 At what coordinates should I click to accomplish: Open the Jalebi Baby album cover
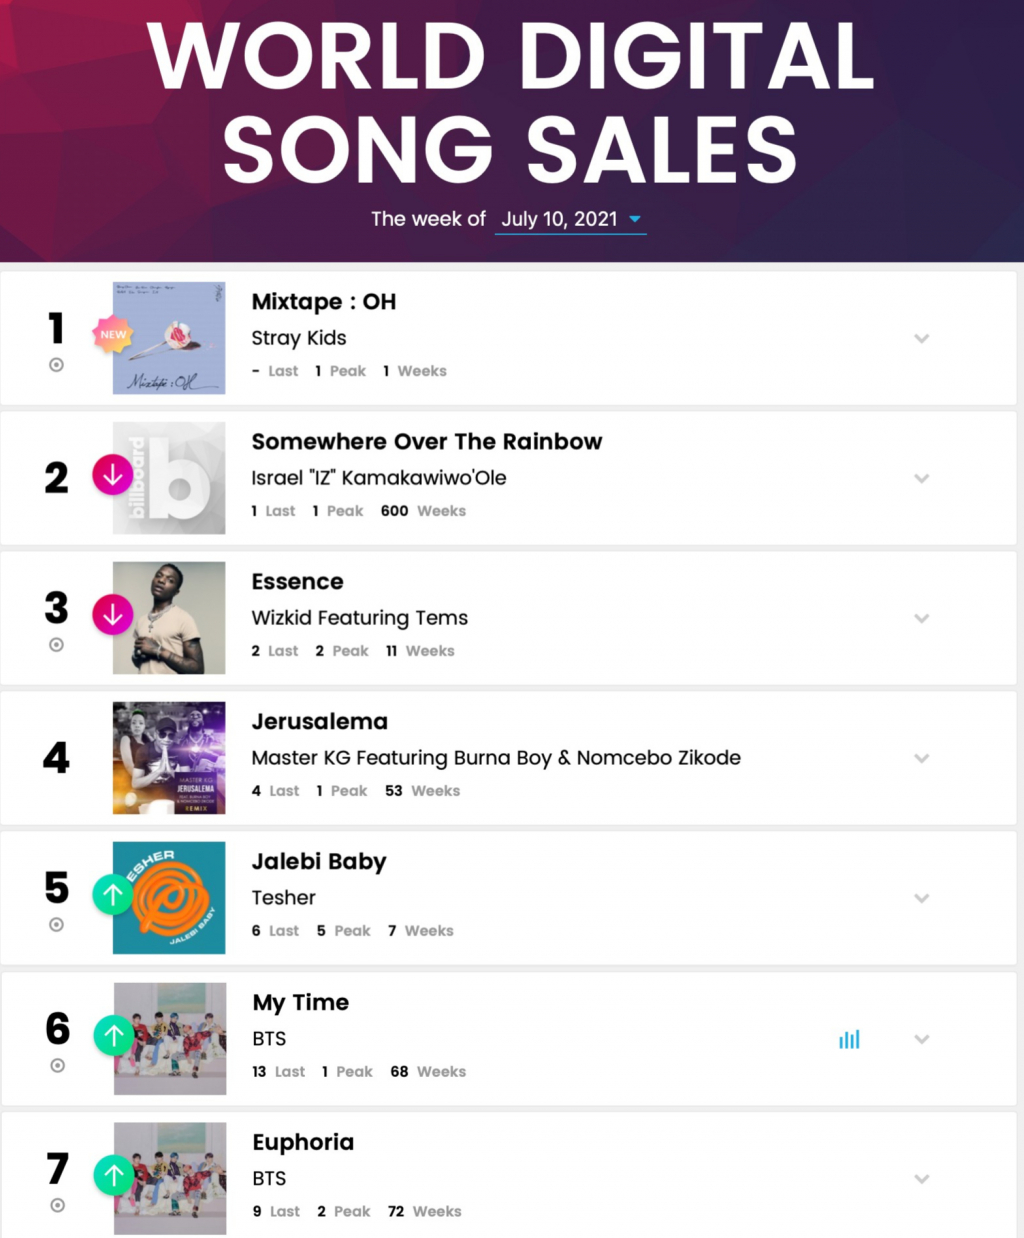[169, 898]
